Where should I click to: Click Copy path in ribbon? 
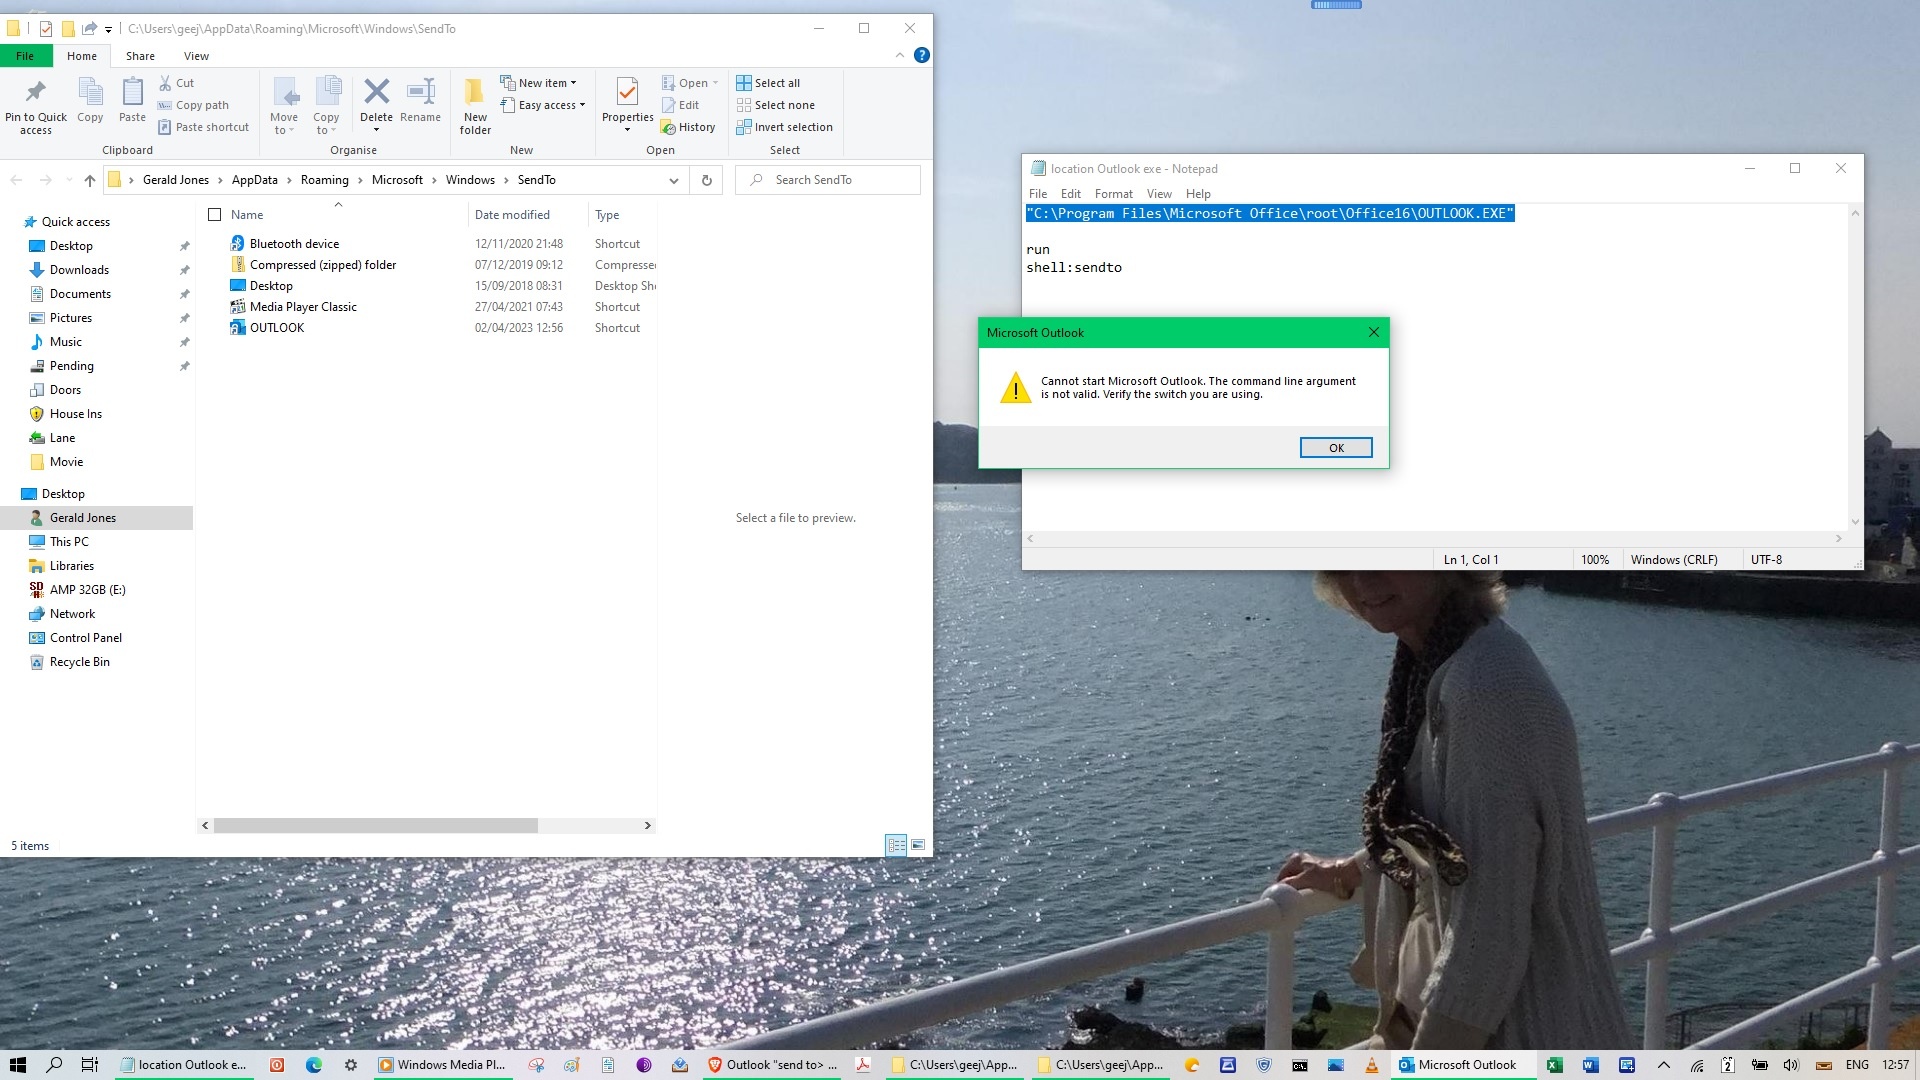click(193, 105)
